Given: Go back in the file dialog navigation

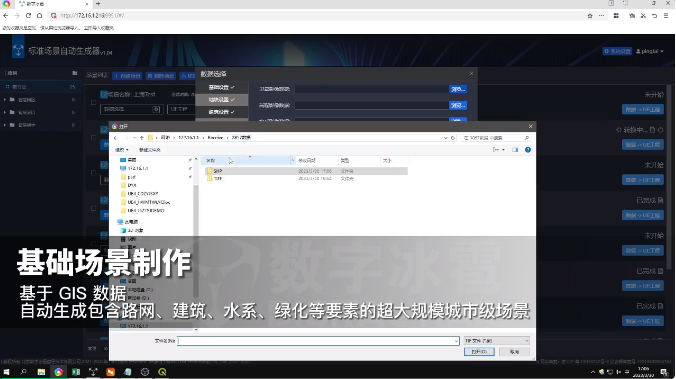Looking at the screenshot, I should coord(116,138).
